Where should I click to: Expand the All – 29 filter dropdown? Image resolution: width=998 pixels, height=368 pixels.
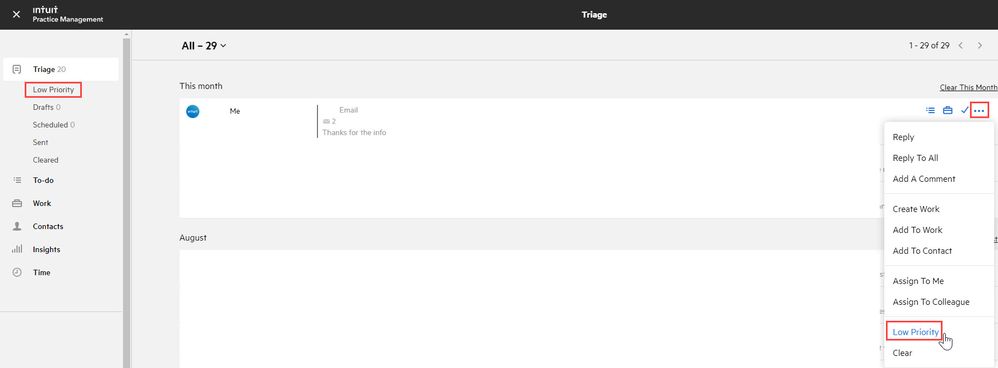pyautogui.click(x=204, y=46)
